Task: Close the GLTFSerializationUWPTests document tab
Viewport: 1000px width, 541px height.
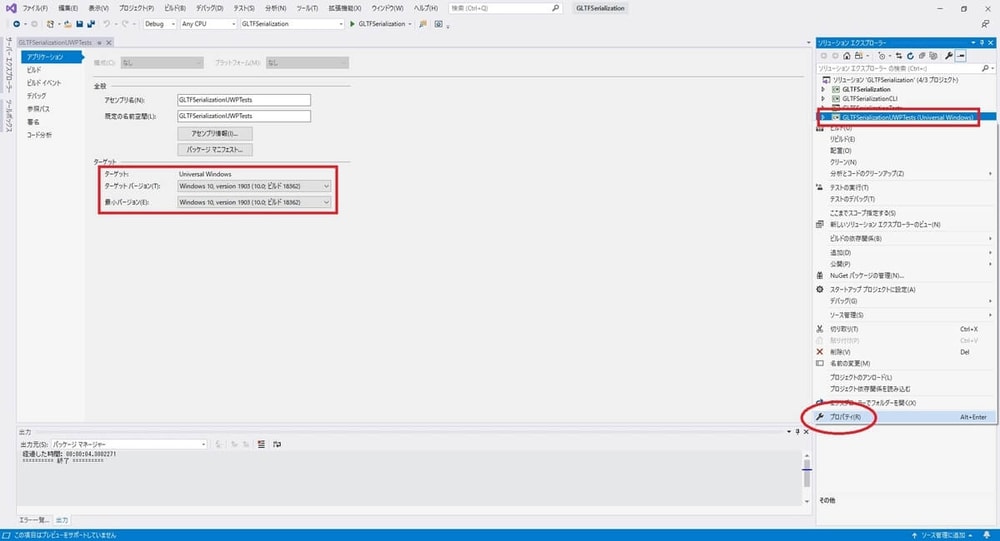Action: pyautogui.click(x=109, y=43)
